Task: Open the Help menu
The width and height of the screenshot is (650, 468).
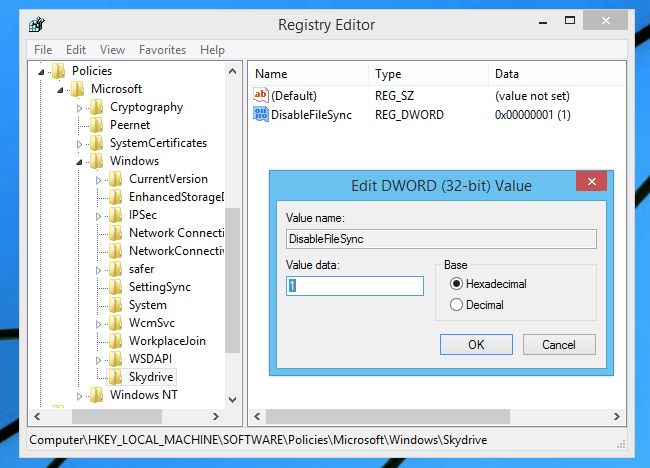Action: 212,50
